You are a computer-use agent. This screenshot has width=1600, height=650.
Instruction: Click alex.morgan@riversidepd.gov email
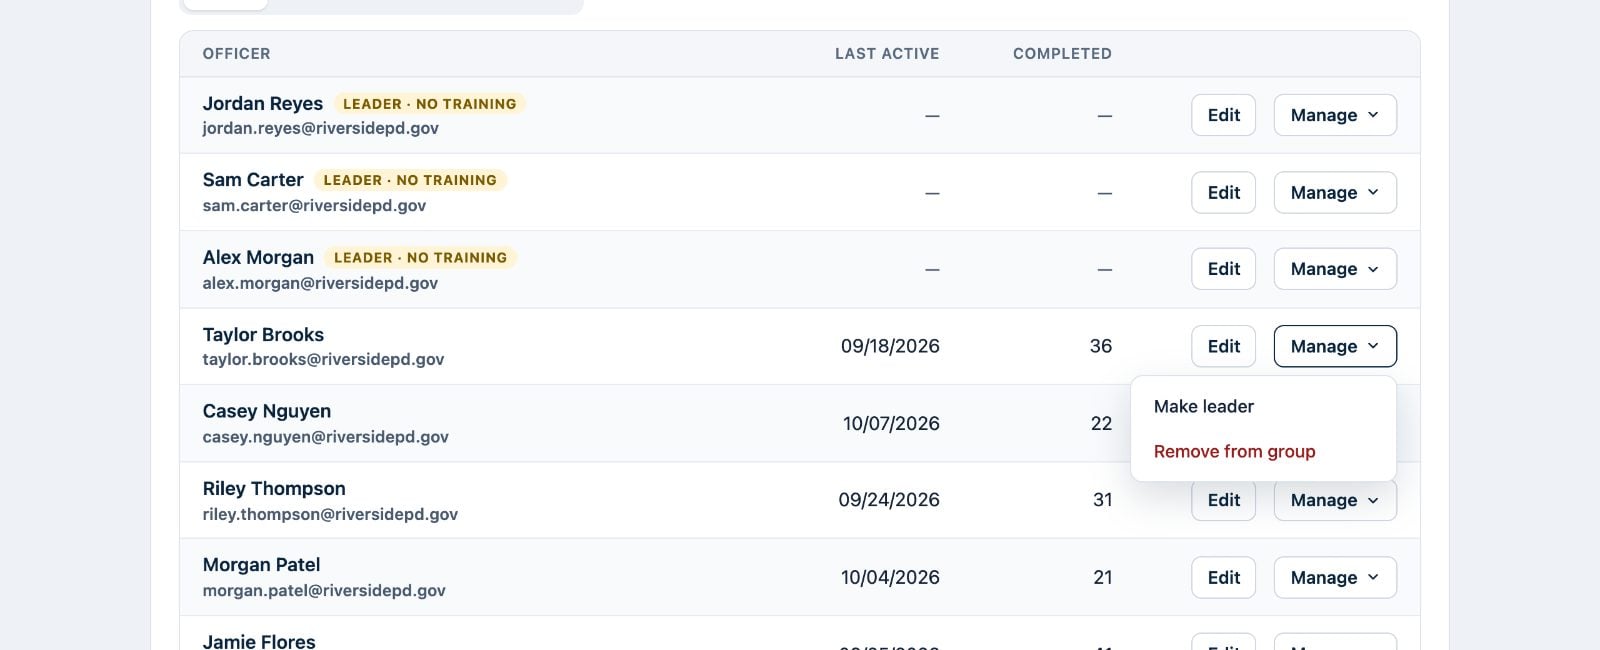click(x=320, y=283)
